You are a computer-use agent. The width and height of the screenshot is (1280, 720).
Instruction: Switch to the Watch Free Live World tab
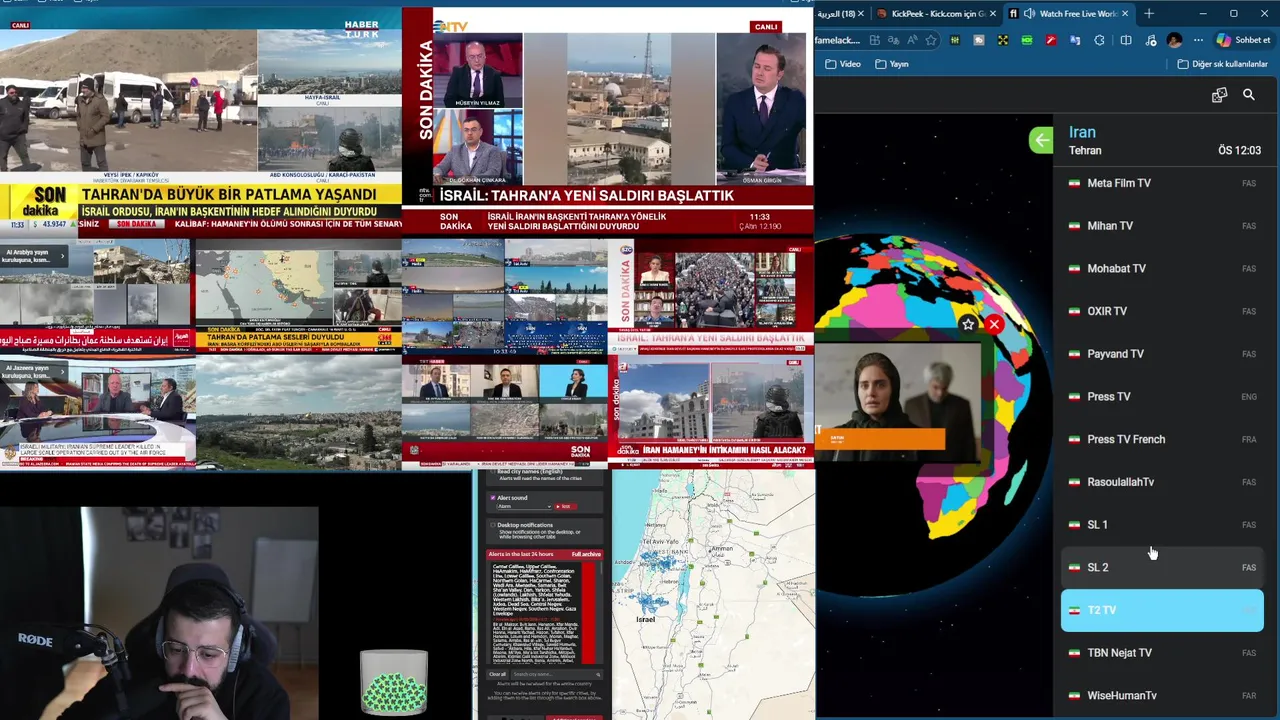point(1068,14)
